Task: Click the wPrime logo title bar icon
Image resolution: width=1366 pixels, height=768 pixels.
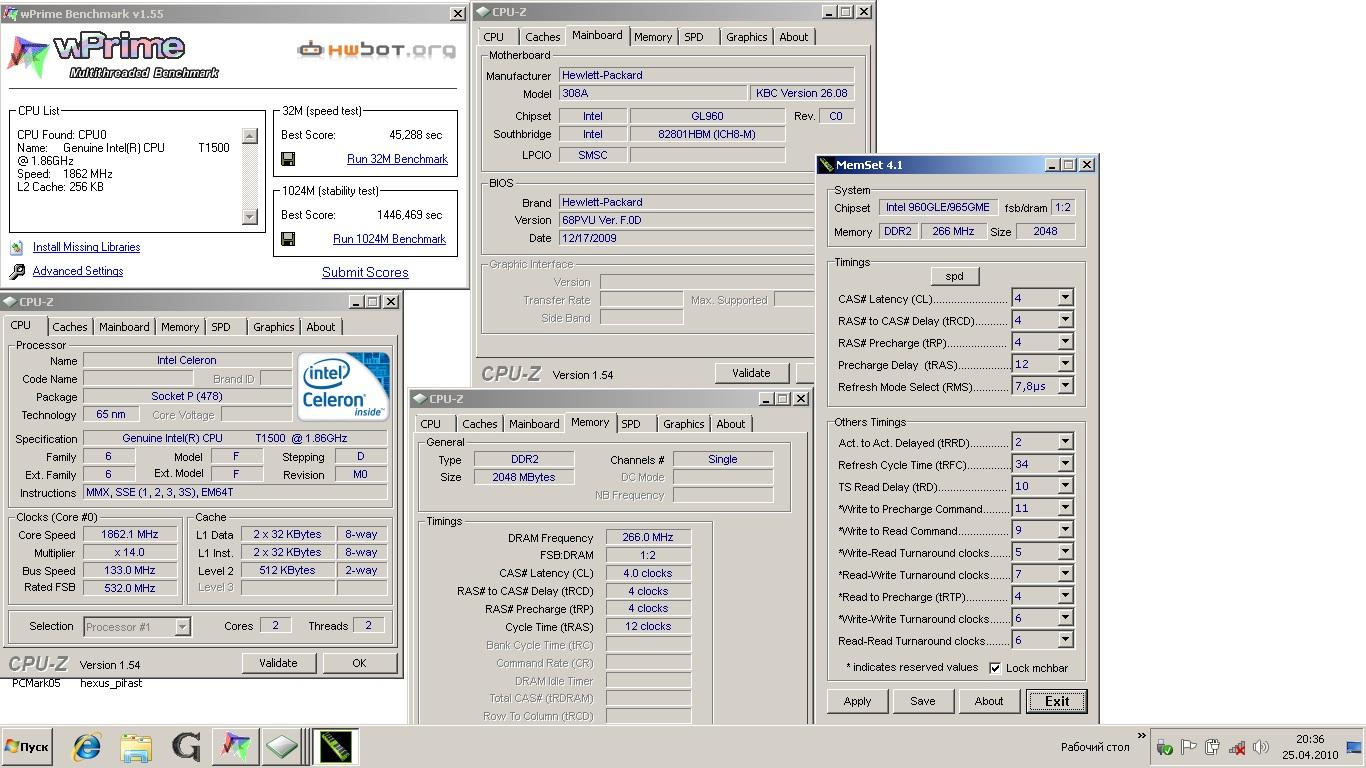Action: point(9,14)
